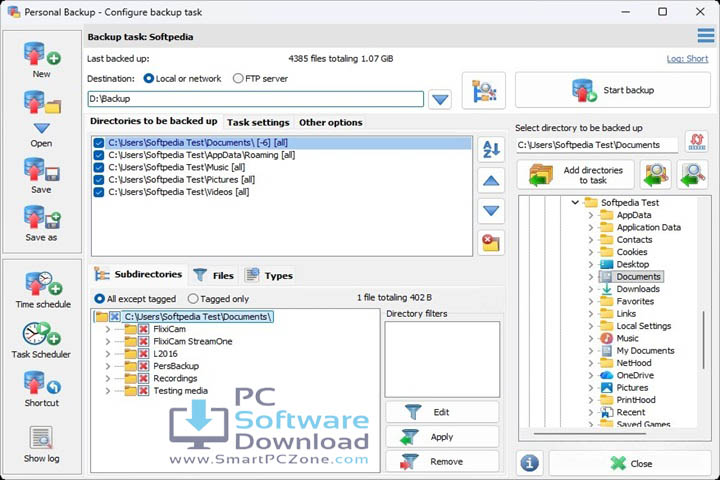Remove selected directory from list

point(491,243)
